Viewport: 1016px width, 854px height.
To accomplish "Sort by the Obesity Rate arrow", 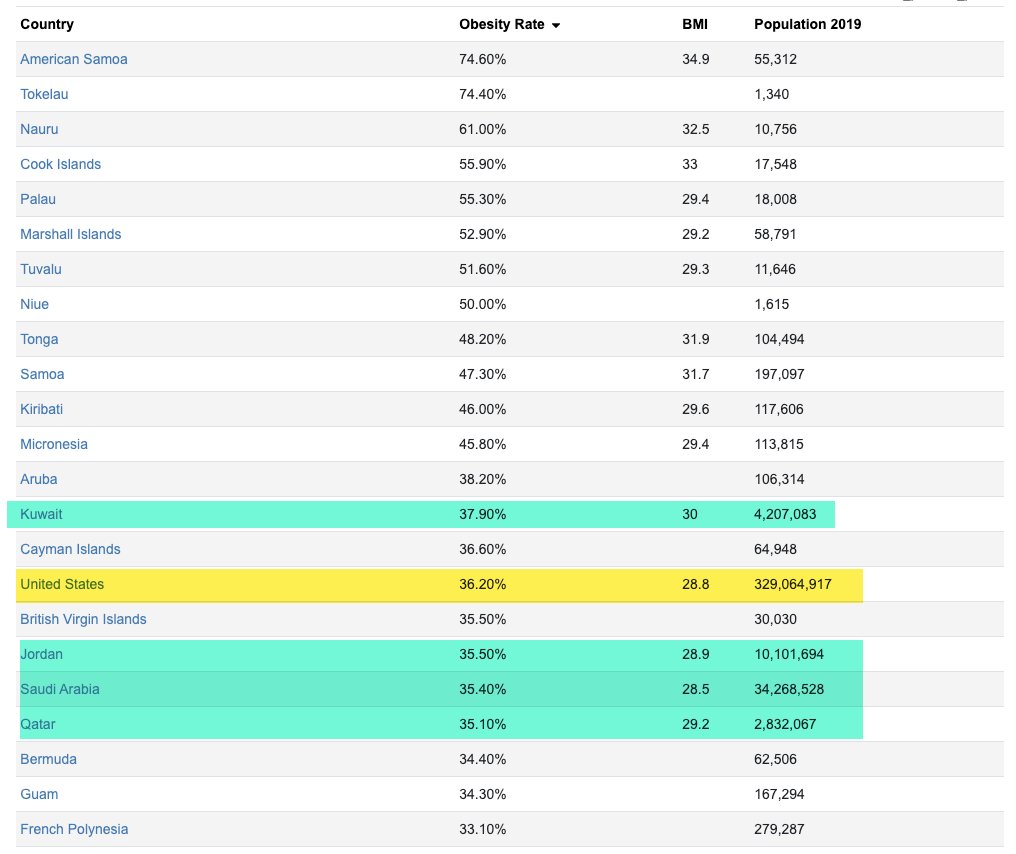I will pos(555,25).
